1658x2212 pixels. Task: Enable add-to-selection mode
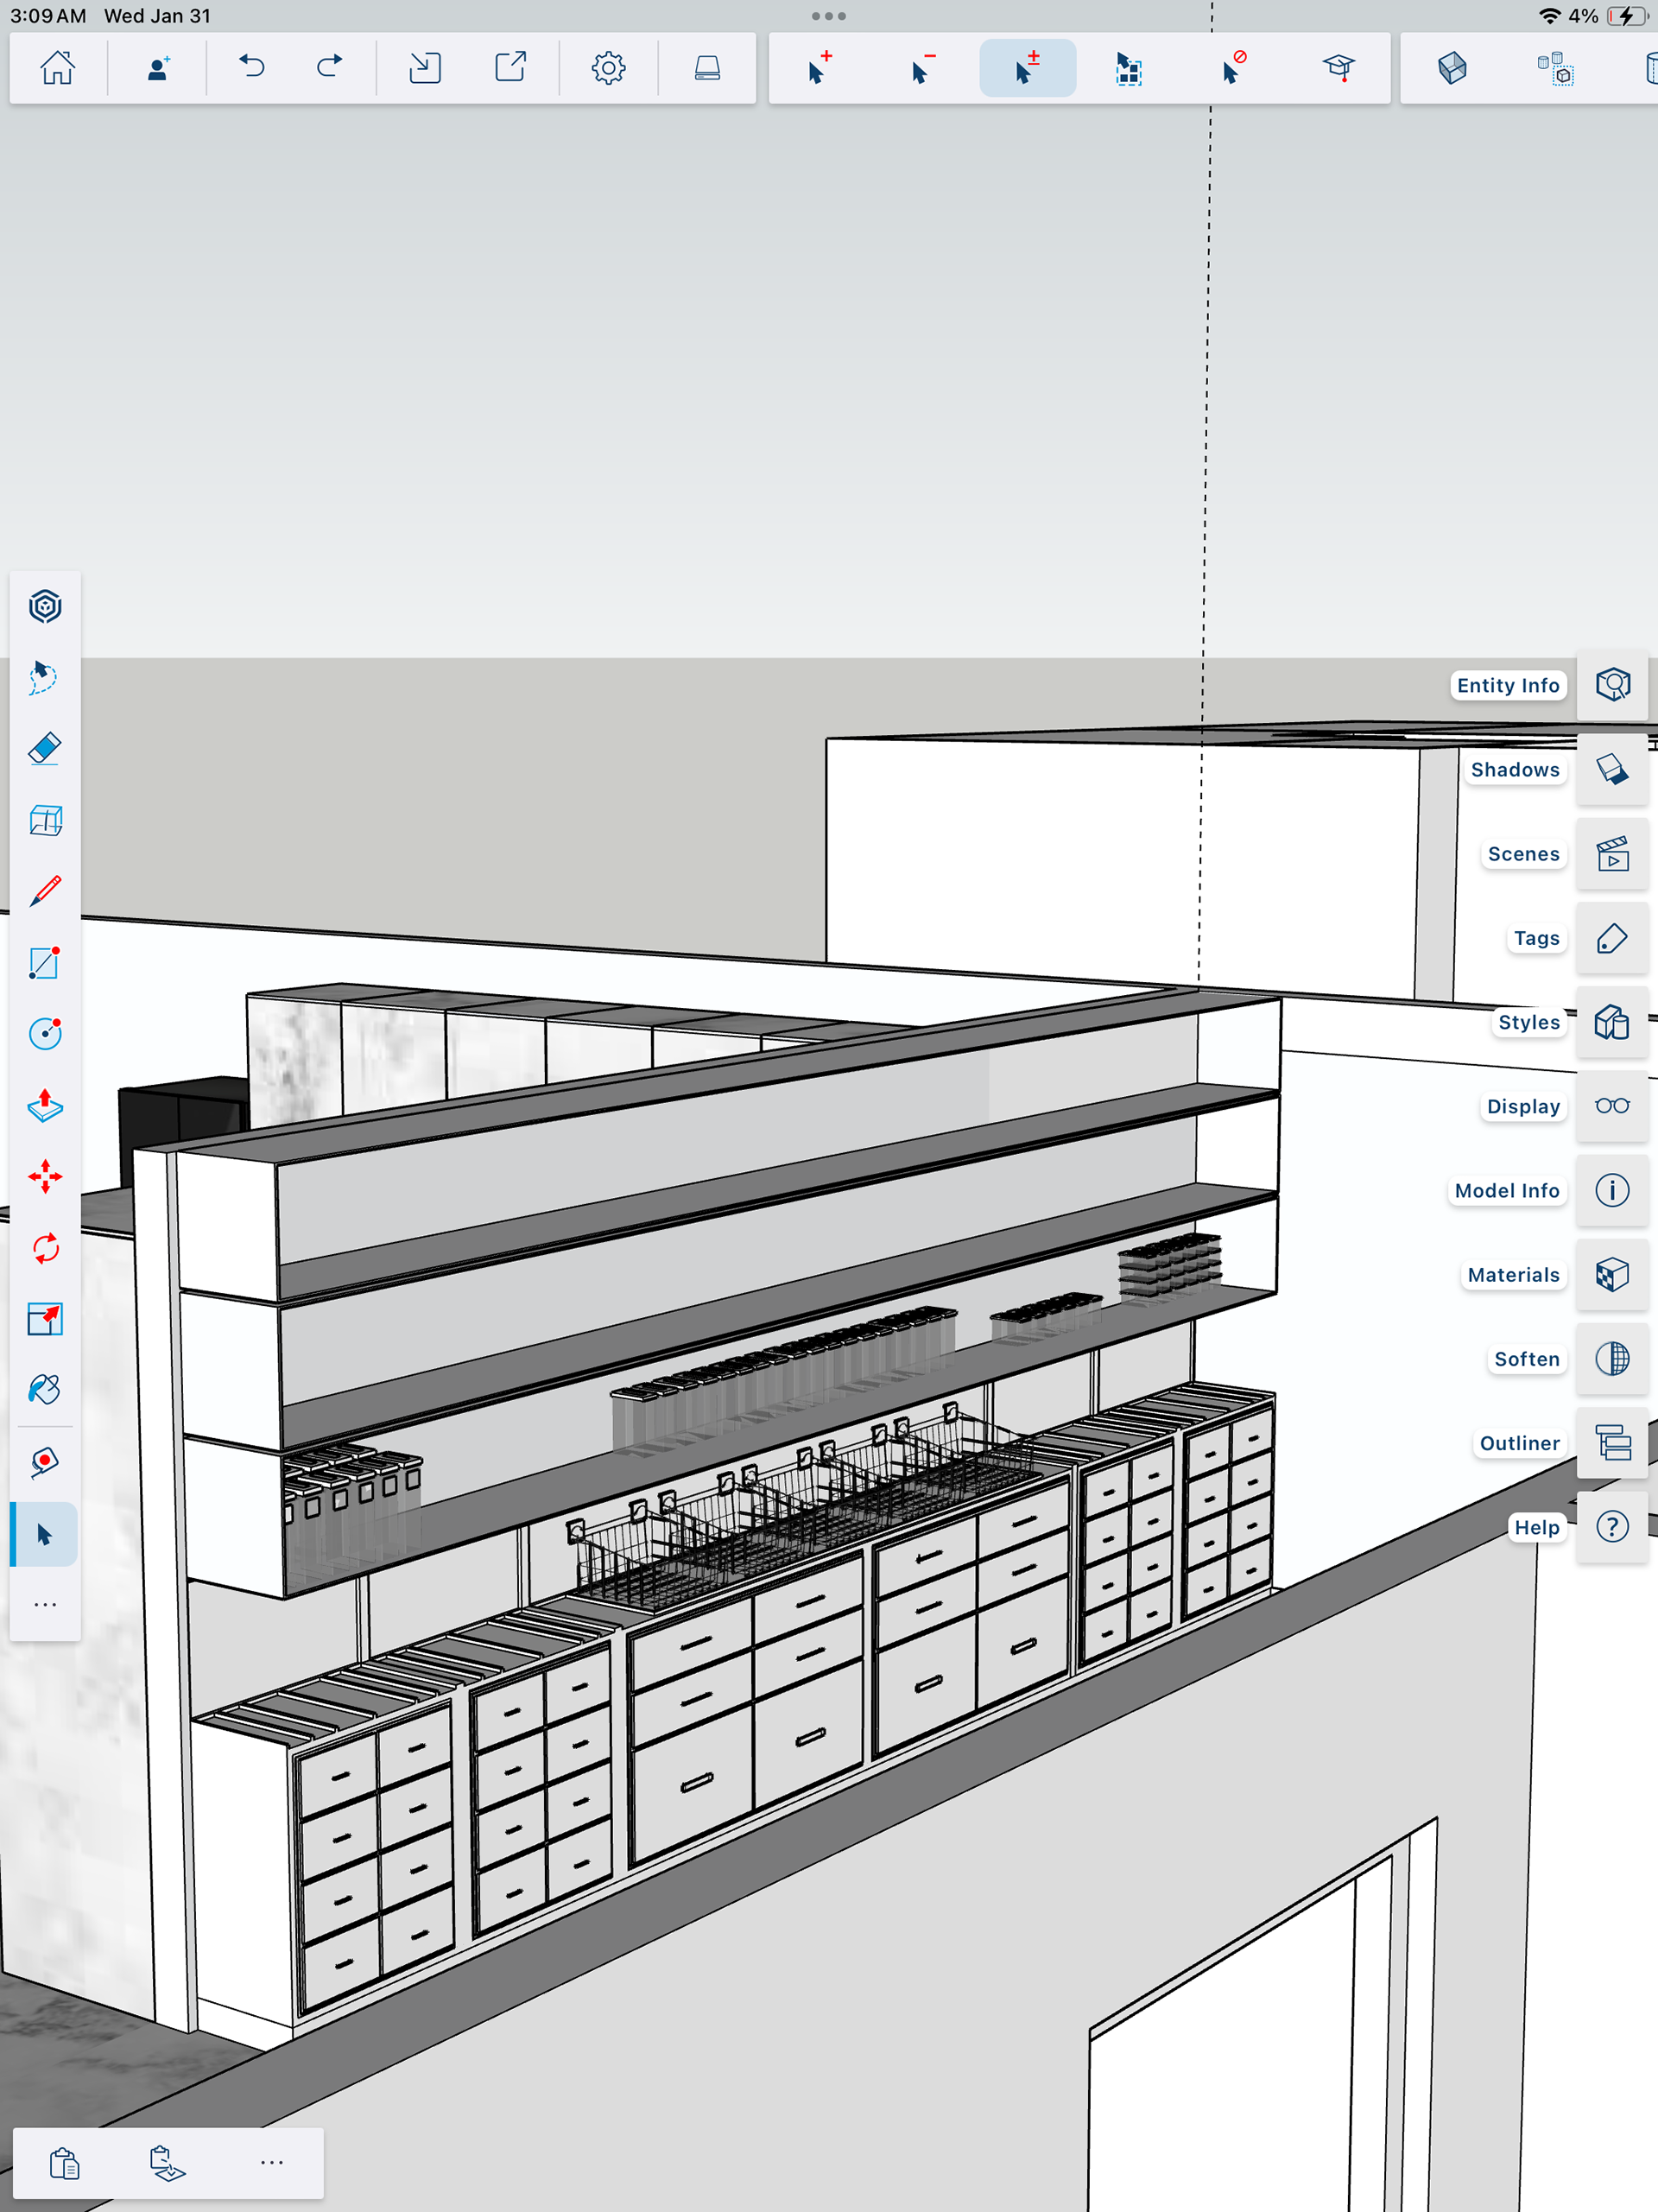(819, 68)
